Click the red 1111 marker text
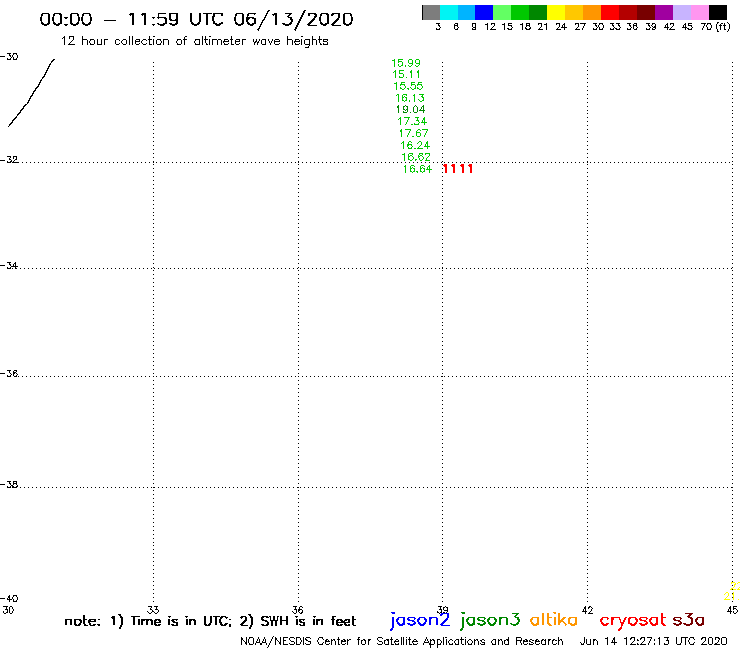The height and width of the screenshot is (650, 740). click(458, 169)
